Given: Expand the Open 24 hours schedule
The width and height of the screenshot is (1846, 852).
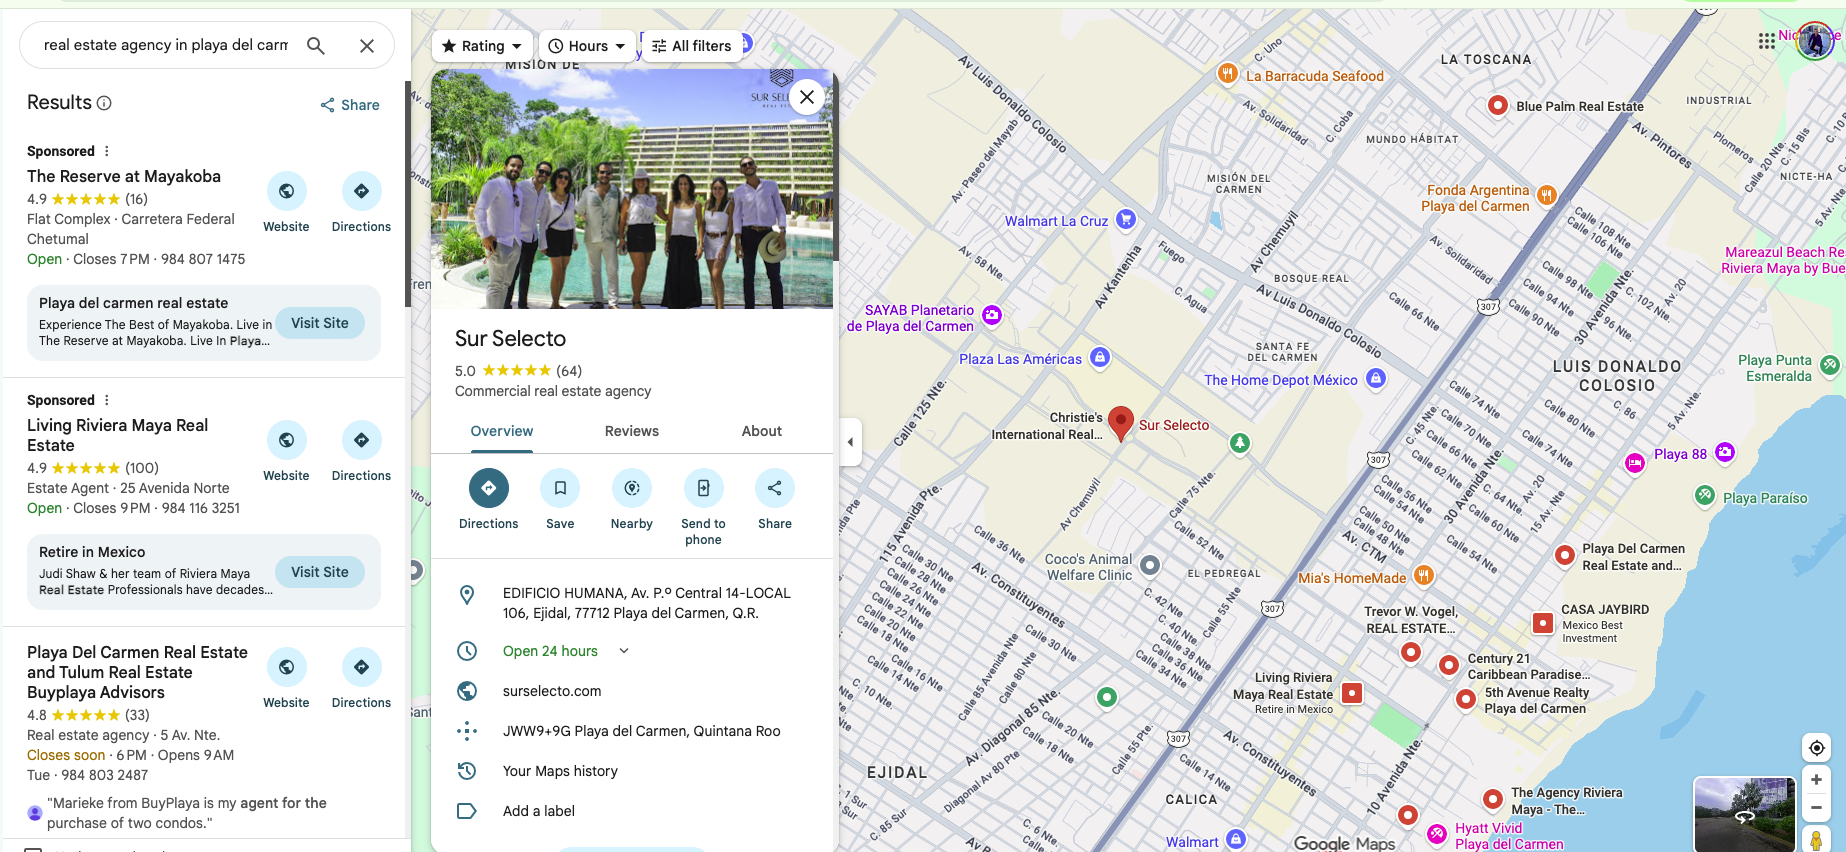Looking at the screenshot, I should [624, 651].
